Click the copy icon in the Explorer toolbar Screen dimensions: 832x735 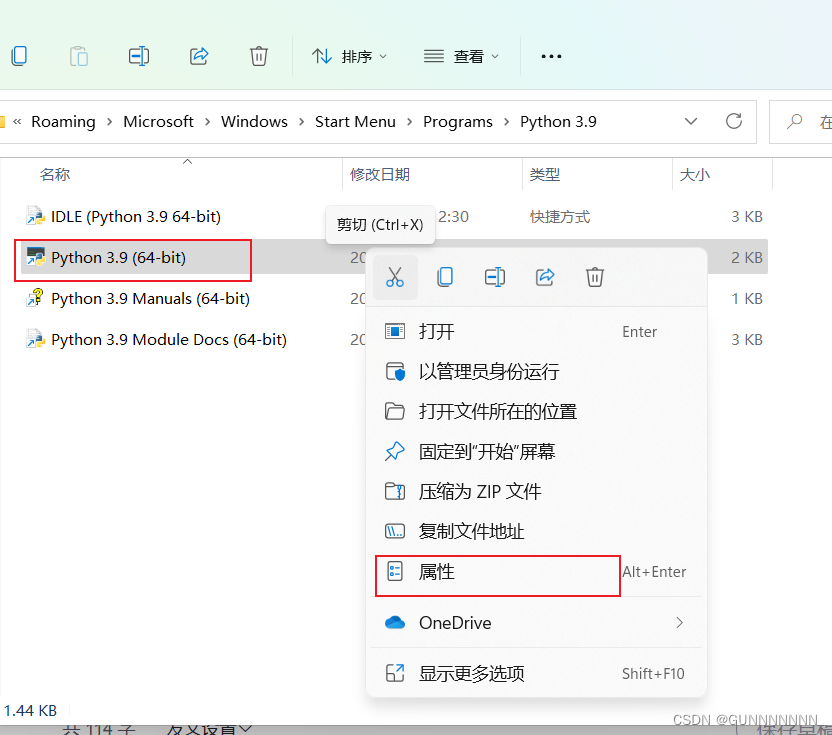(19, 56)
